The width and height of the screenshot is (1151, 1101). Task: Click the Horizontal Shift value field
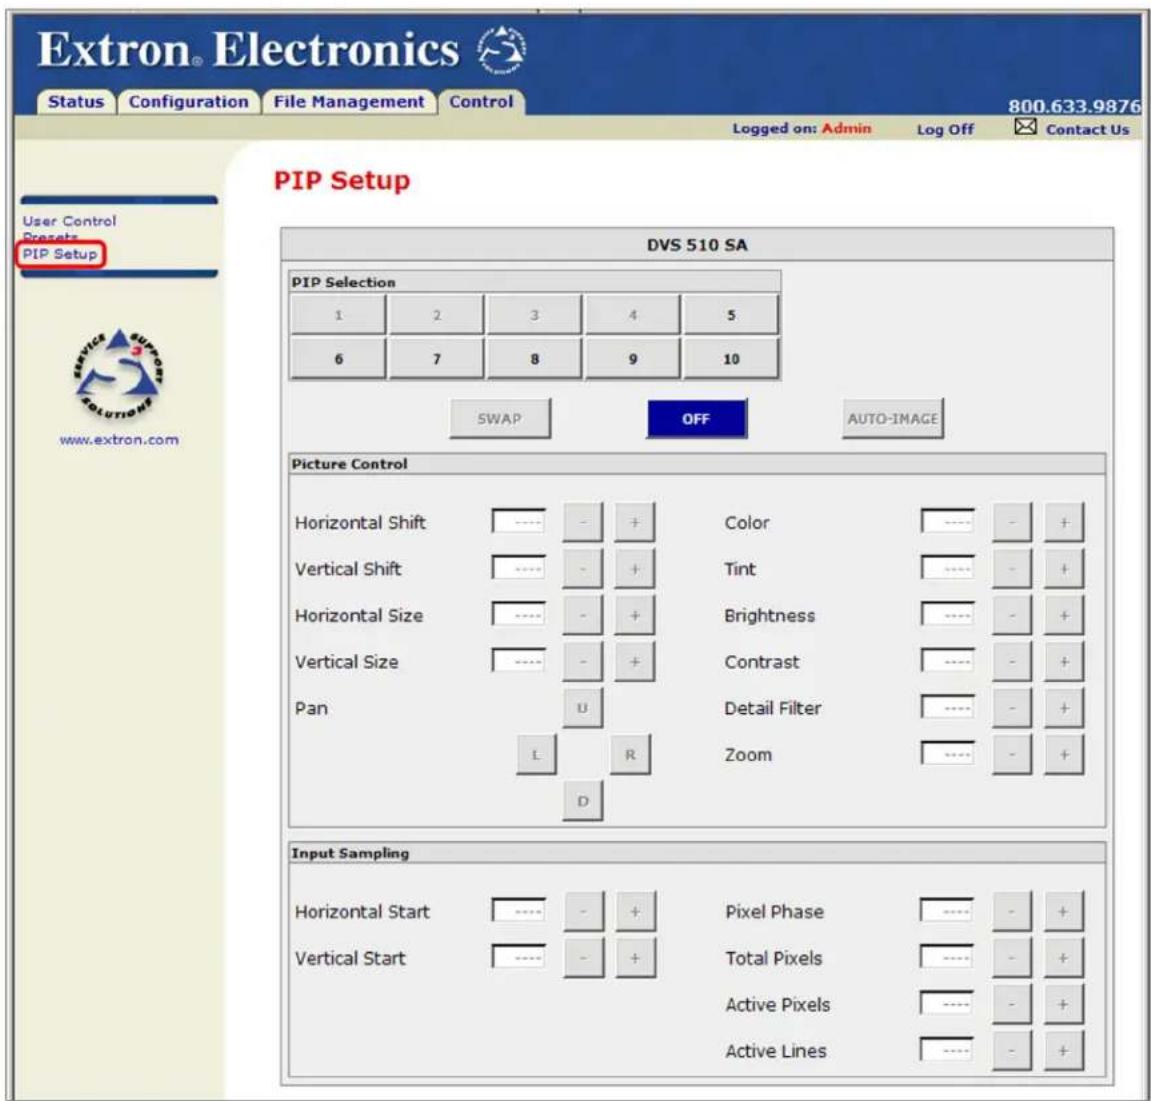point(518,521)
